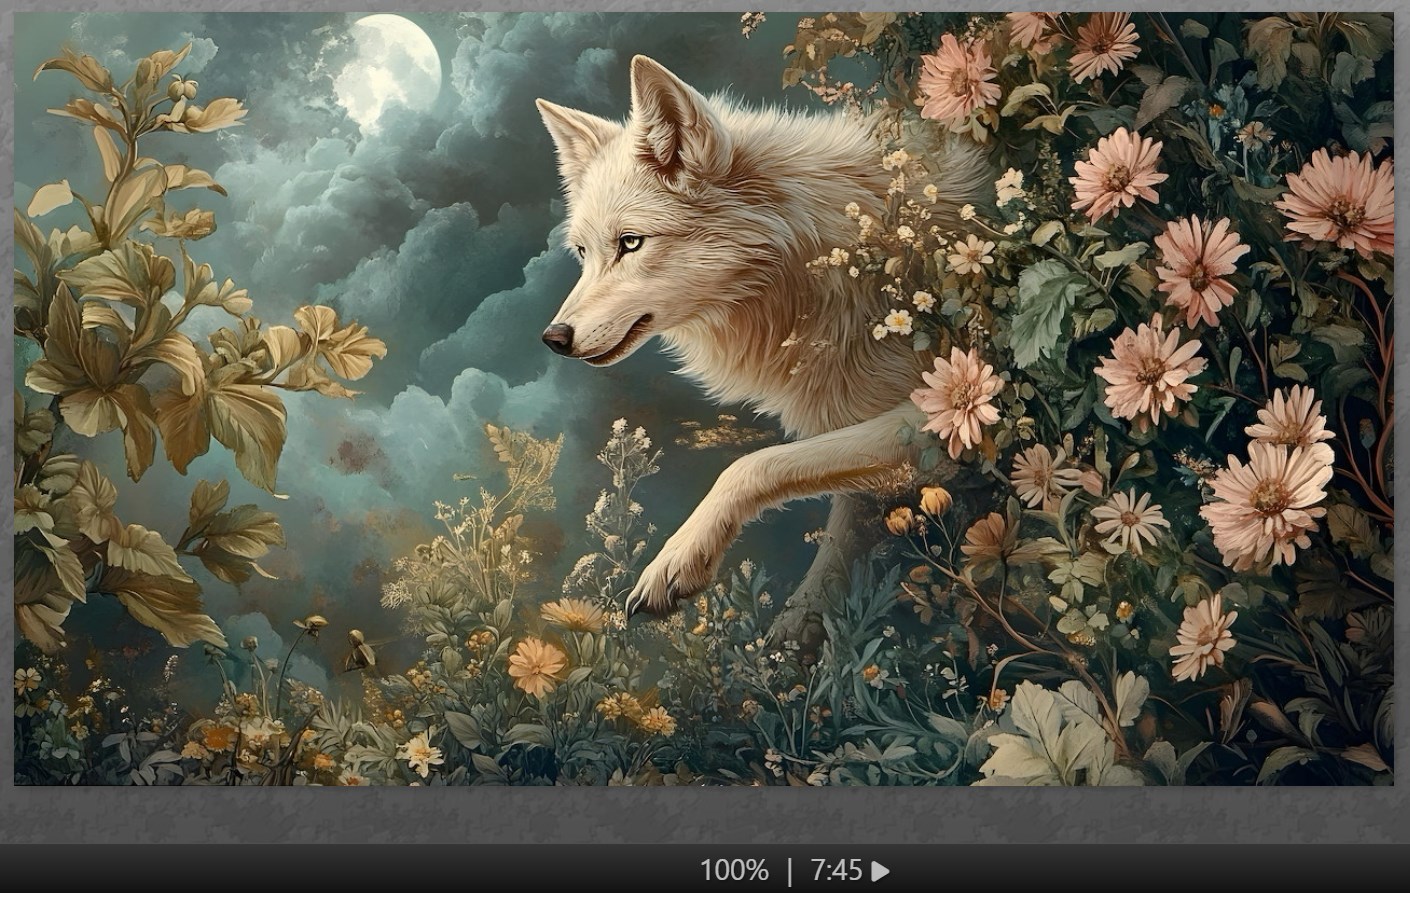Click the white wolf painting image
The image size is (1410, 906).
tap(703, 399)
